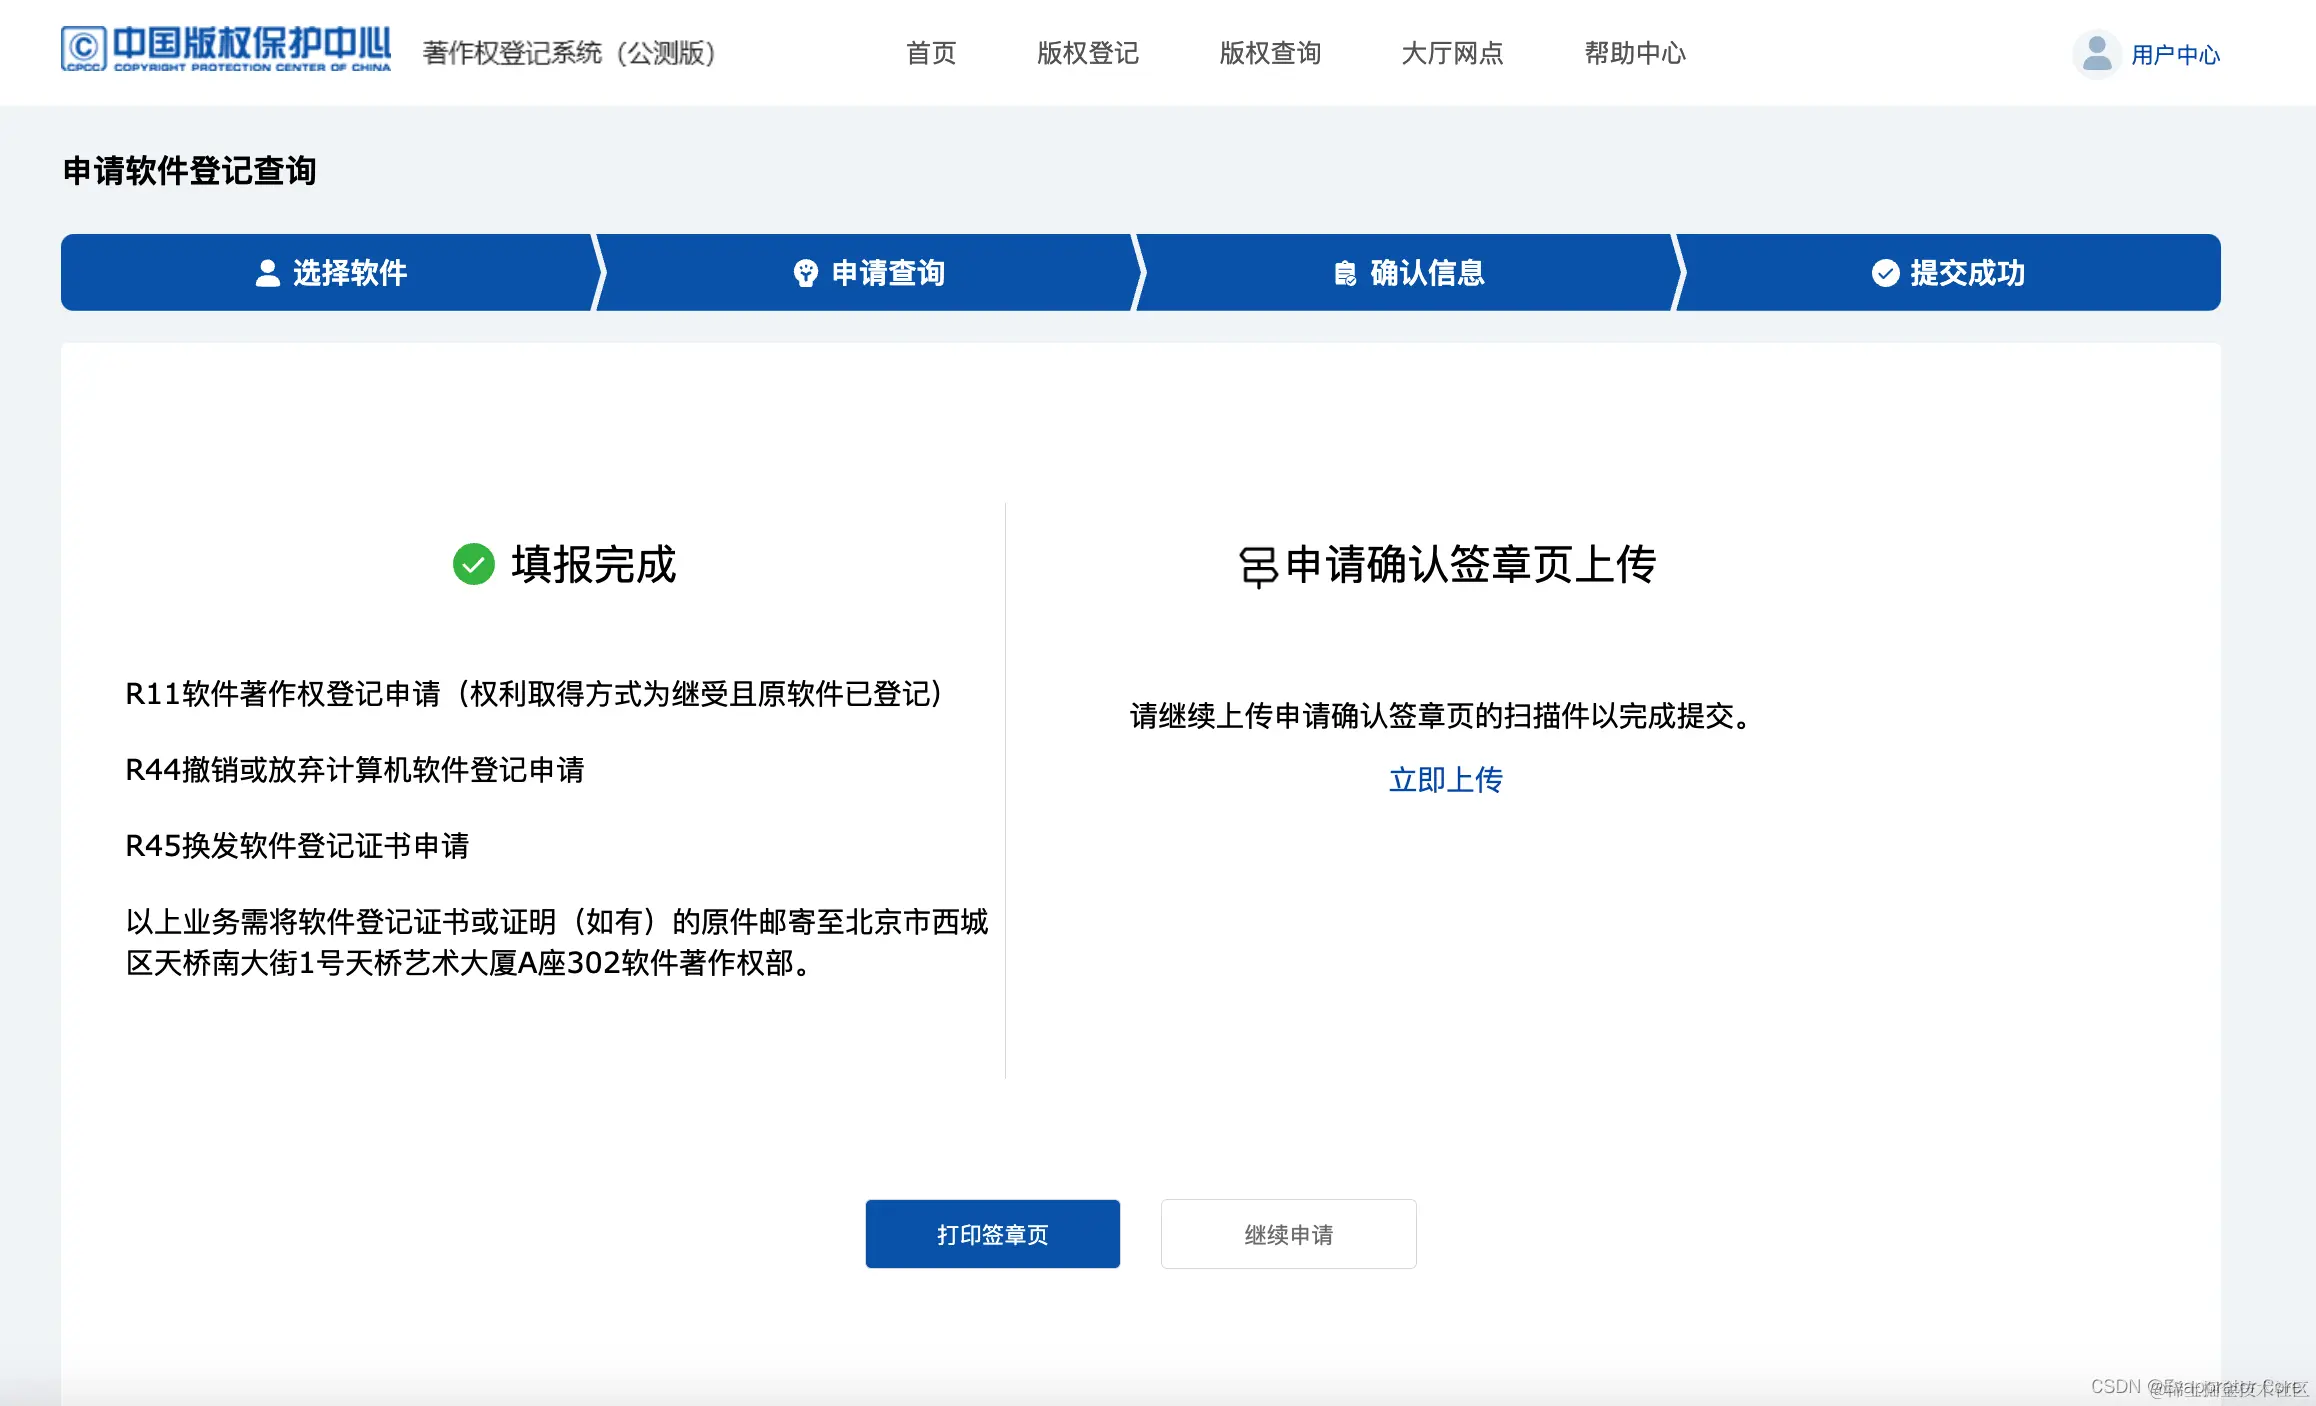This screenshot has width=2316, height=1406.
Task: Click the upload icon beside 申请确认签章页上传
Action: (1259, 564)
